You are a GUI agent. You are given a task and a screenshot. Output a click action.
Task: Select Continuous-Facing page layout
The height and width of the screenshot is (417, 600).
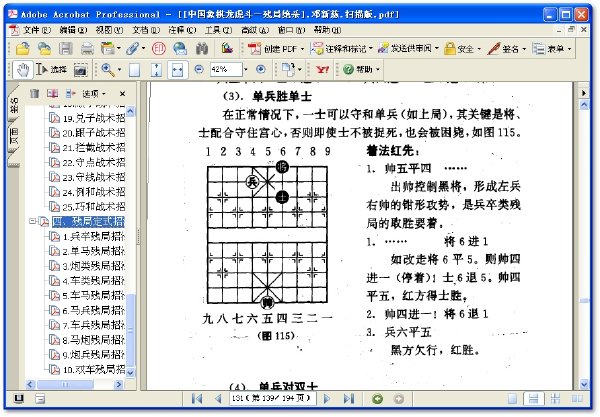(x=555, y=399)
